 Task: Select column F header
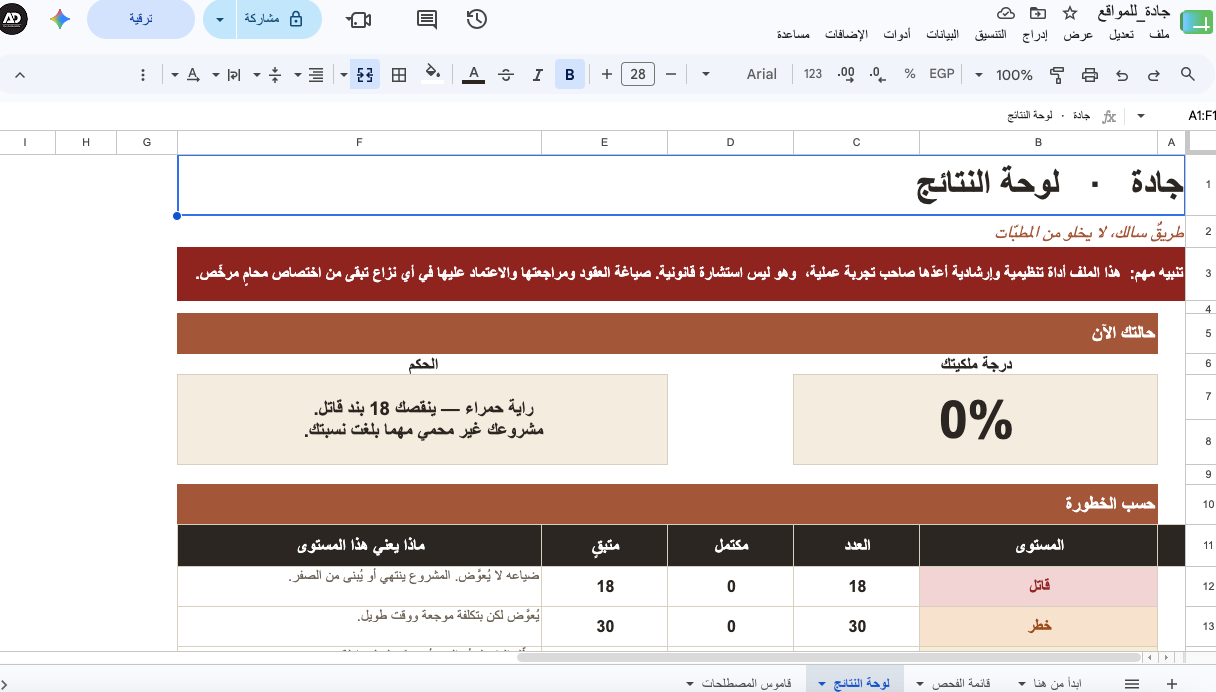pos(359,142)
